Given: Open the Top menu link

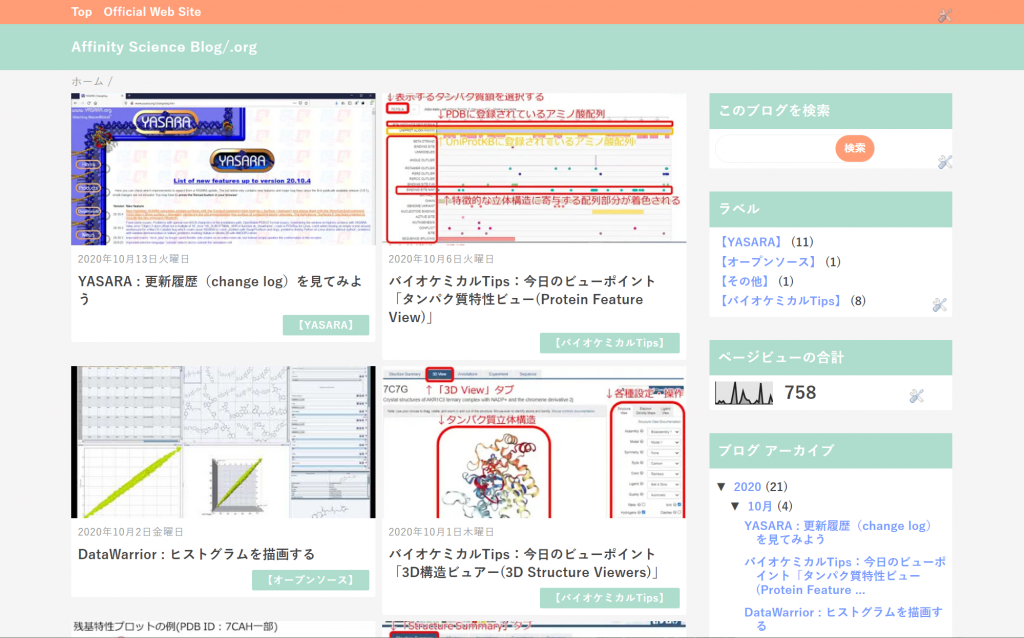Looking at the screenshot, I should 82,12.
